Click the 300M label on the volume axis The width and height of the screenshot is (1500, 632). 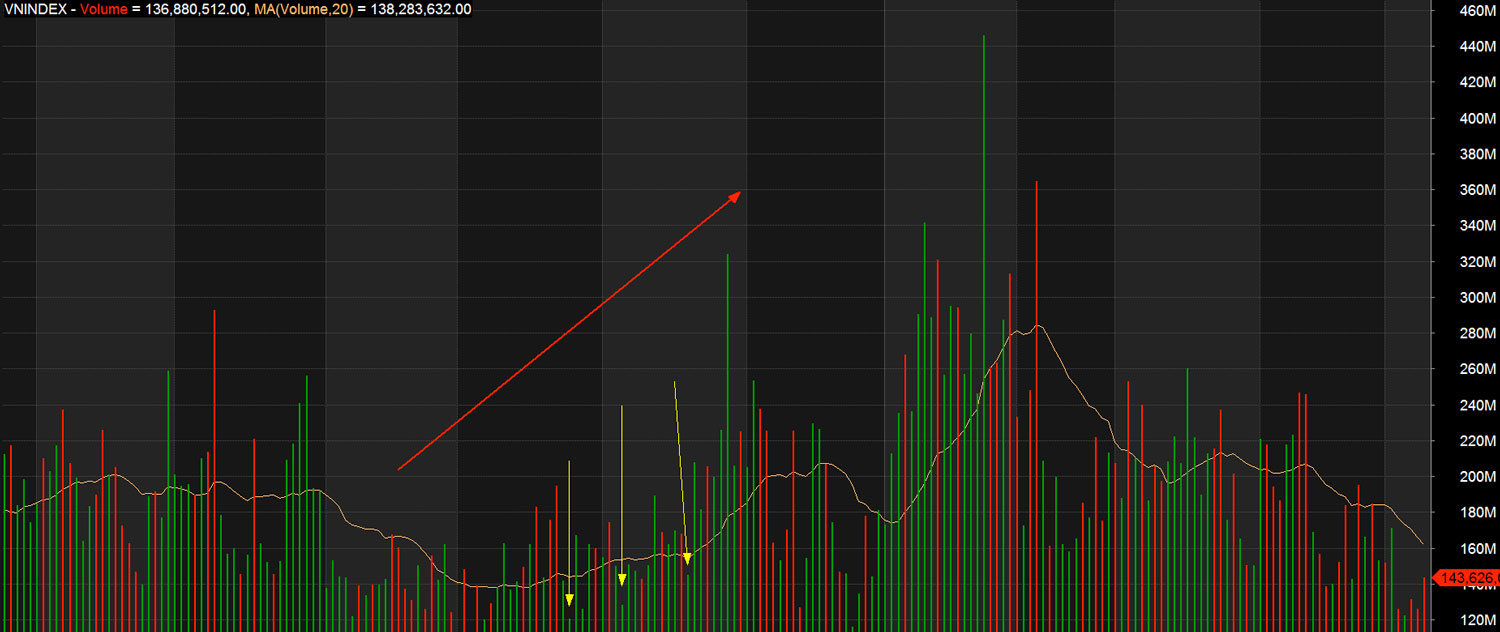(x=1476, y=299)
